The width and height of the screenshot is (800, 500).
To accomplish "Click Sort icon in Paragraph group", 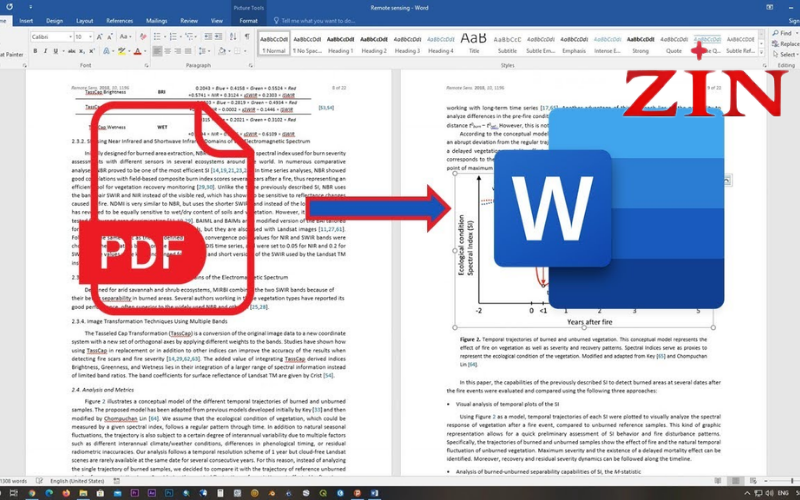I will (233, 37).
